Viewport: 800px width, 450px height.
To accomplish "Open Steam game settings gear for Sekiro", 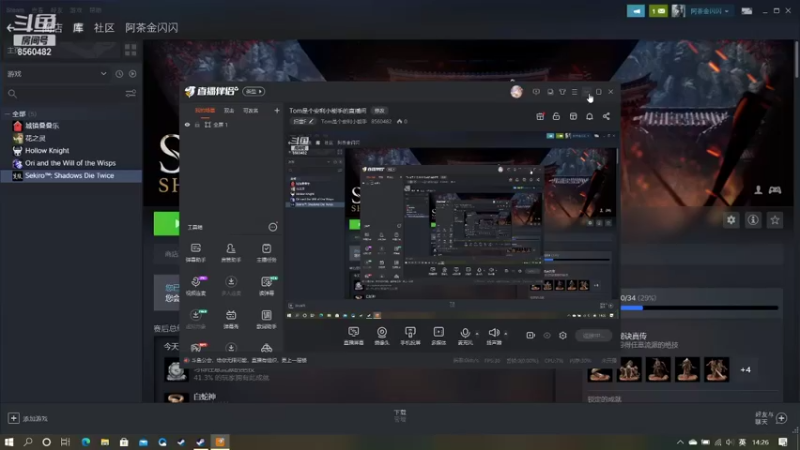I will coord(731,220).
